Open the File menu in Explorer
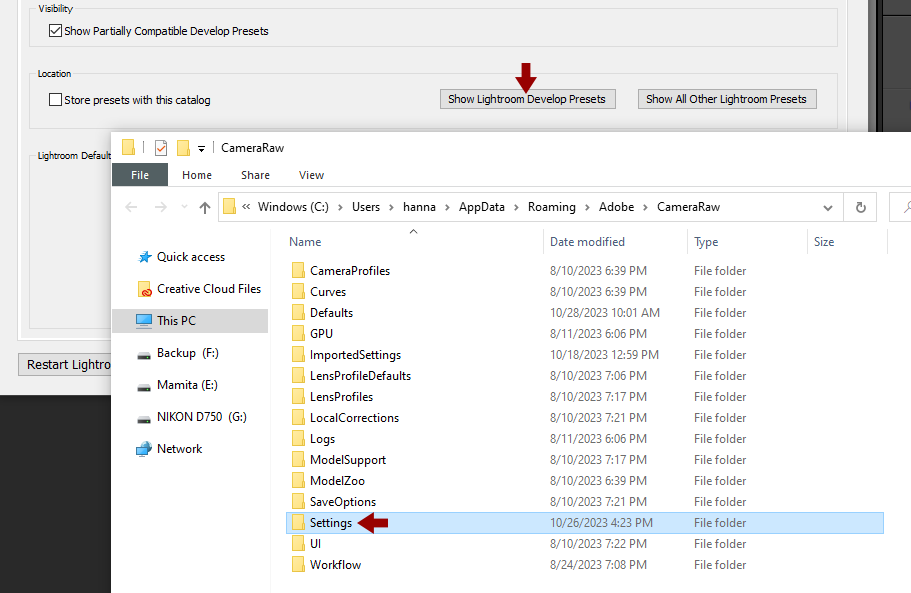Screen dimensions: 911x593 [140, 174]
